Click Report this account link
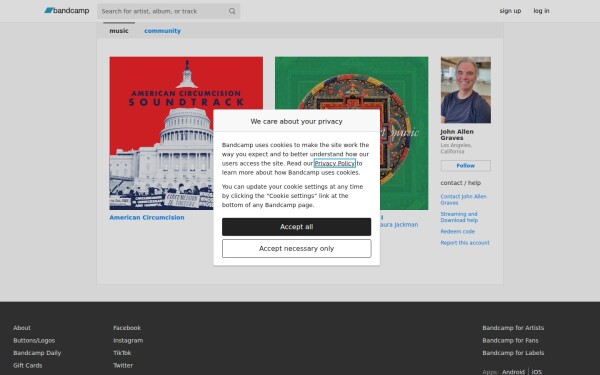 pyautogui.click(x=465, y=243)
